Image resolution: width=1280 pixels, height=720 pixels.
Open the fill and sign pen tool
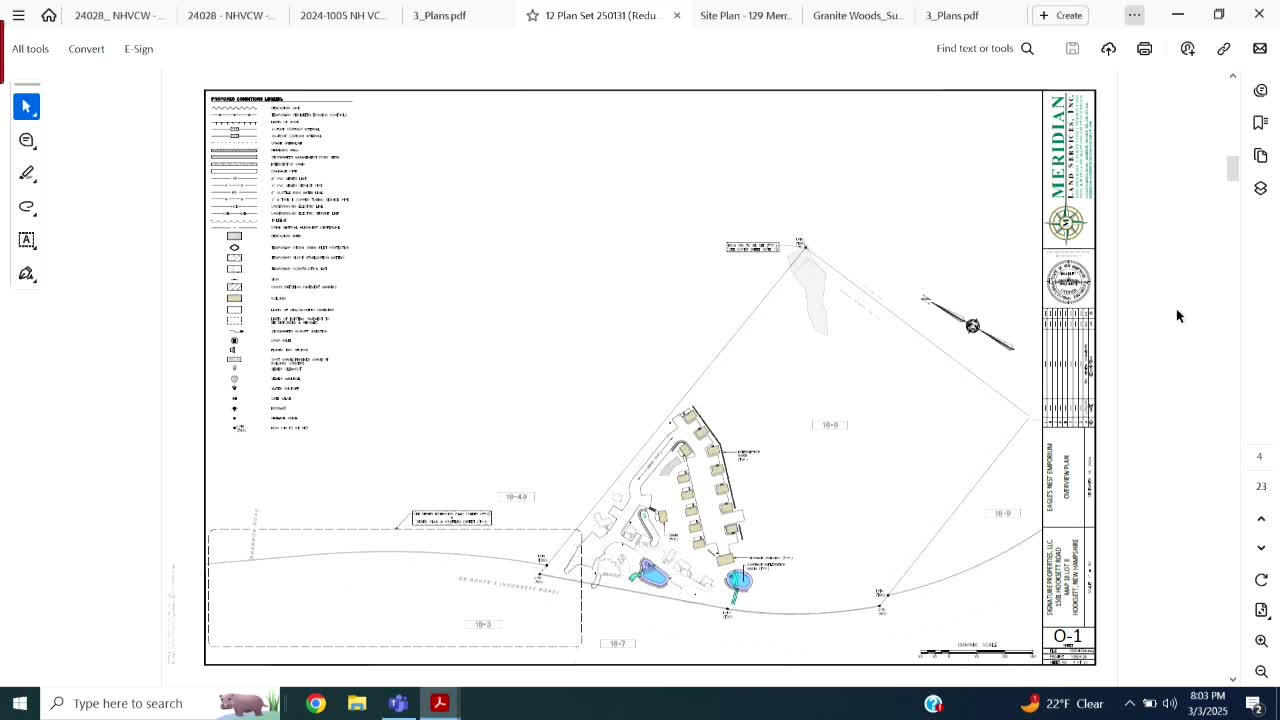tap(27, 274)
